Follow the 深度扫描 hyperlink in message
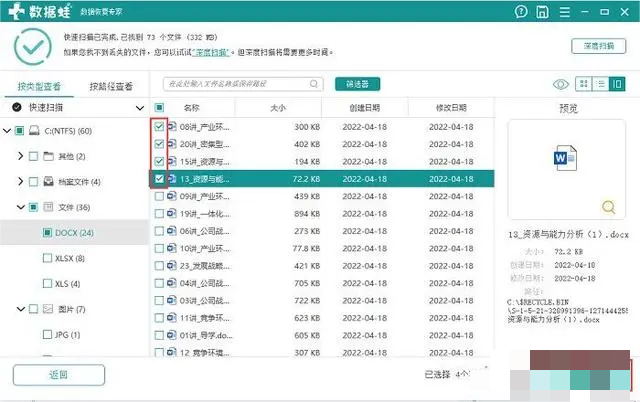The image size is (640, 402). (210, 52)
